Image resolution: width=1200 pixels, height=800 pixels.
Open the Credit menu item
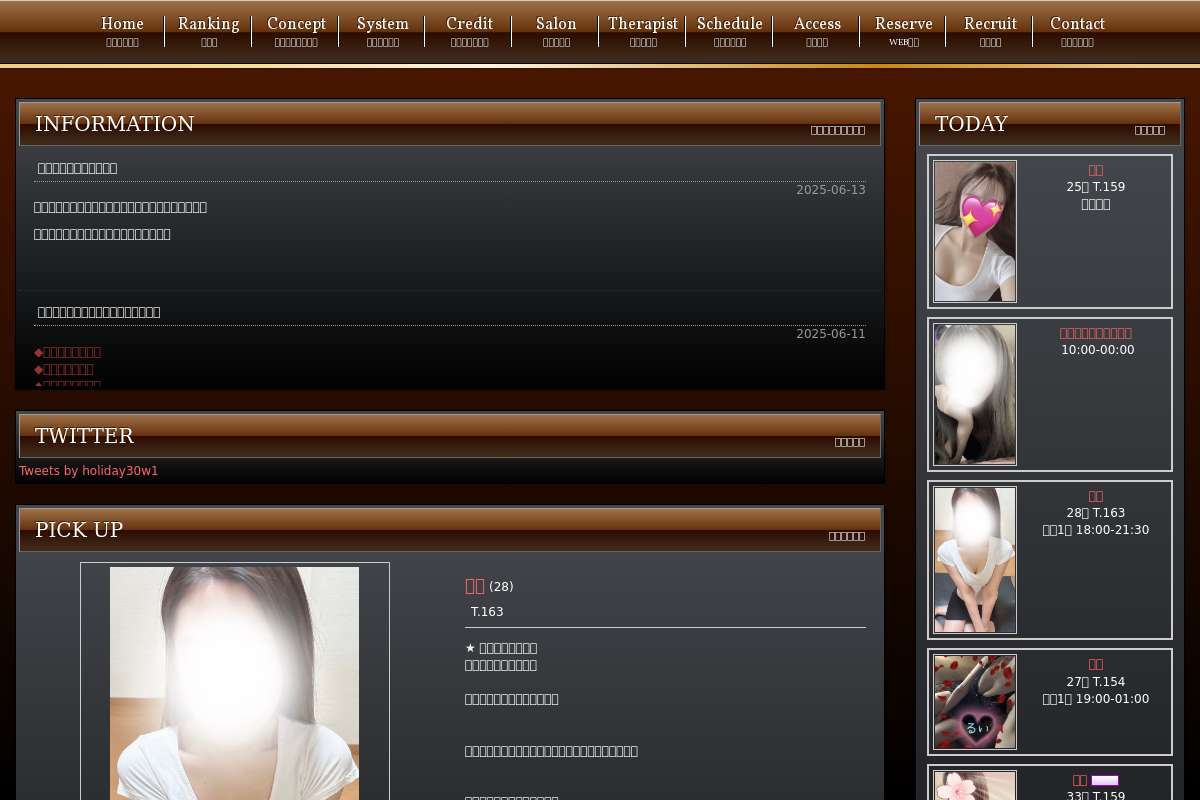tap(469, 30)
